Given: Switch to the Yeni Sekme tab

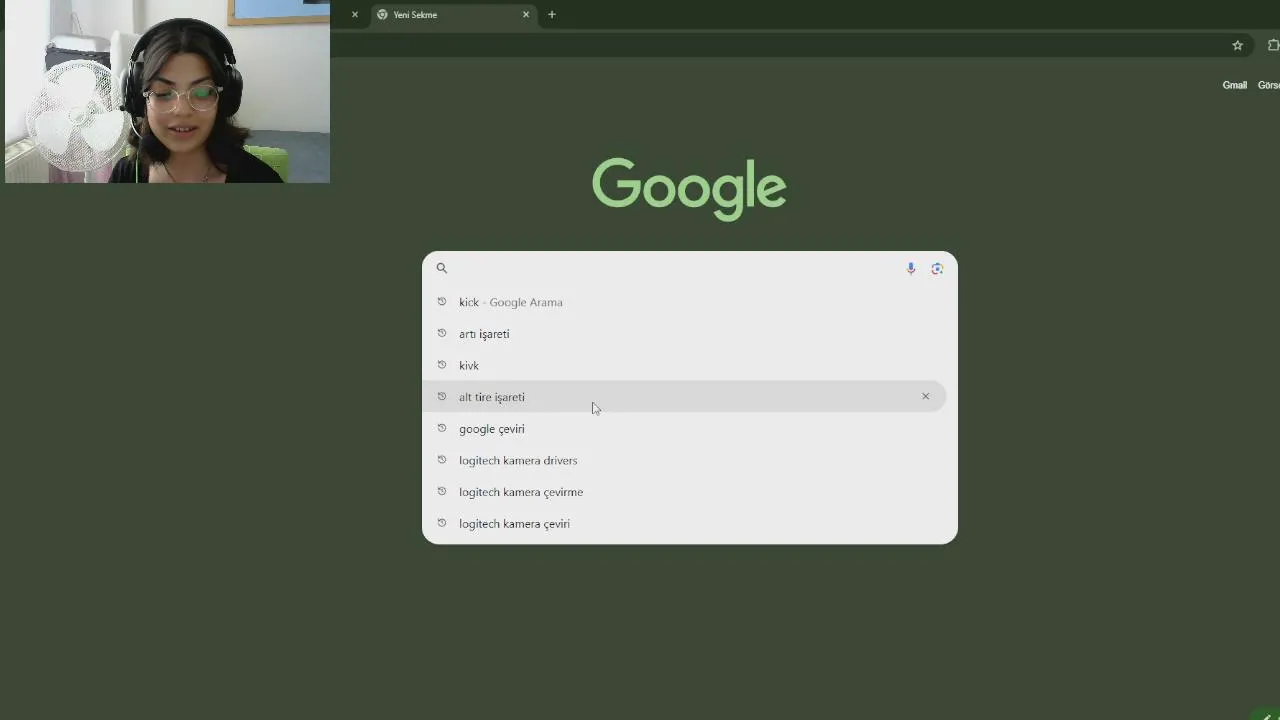Looking at the screenshot, I should [453, 15].
